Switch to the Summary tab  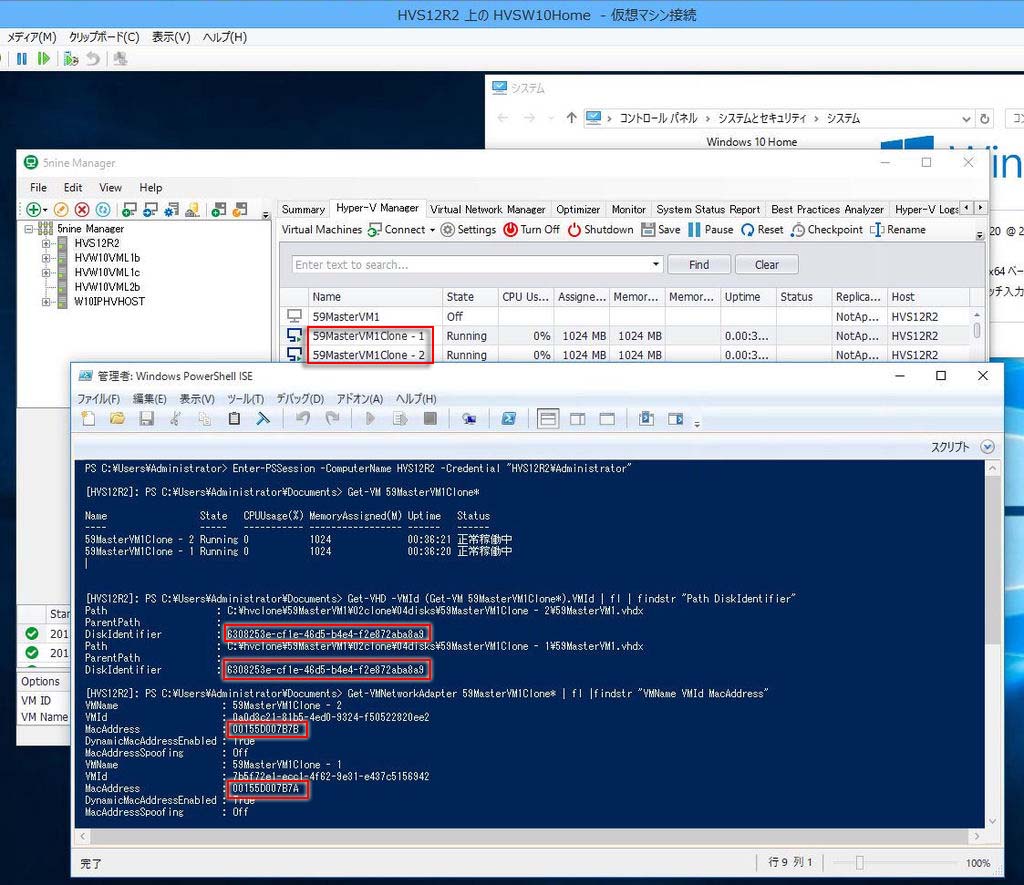(303, 209)
